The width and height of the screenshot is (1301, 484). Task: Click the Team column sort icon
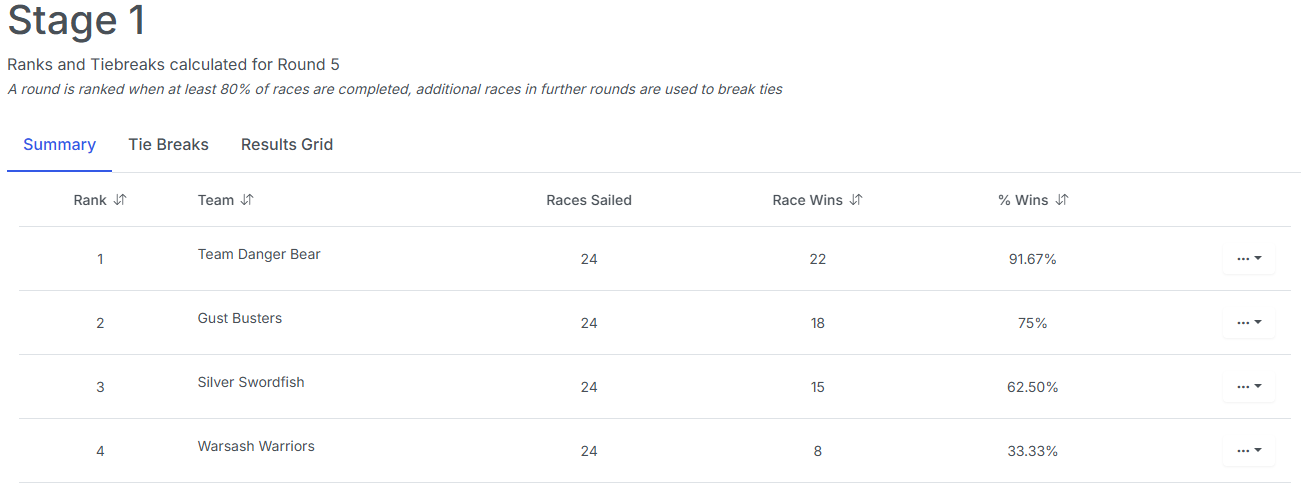[x=247, y=200]
